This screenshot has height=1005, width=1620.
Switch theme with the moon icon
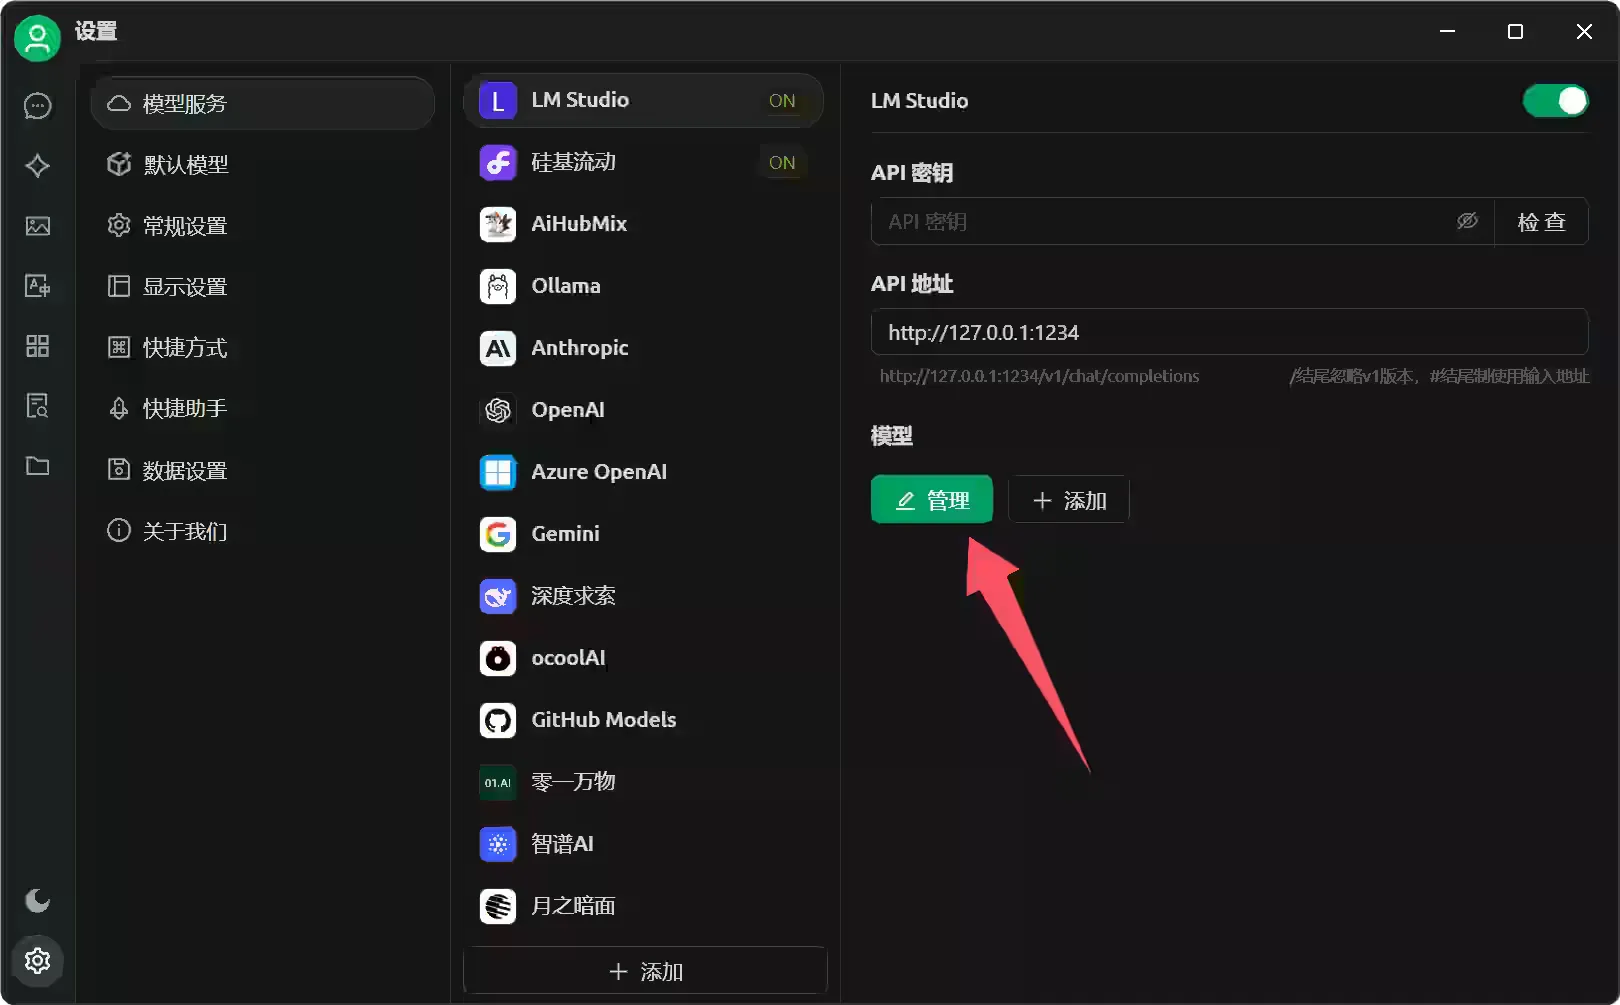tap(38, 901)
